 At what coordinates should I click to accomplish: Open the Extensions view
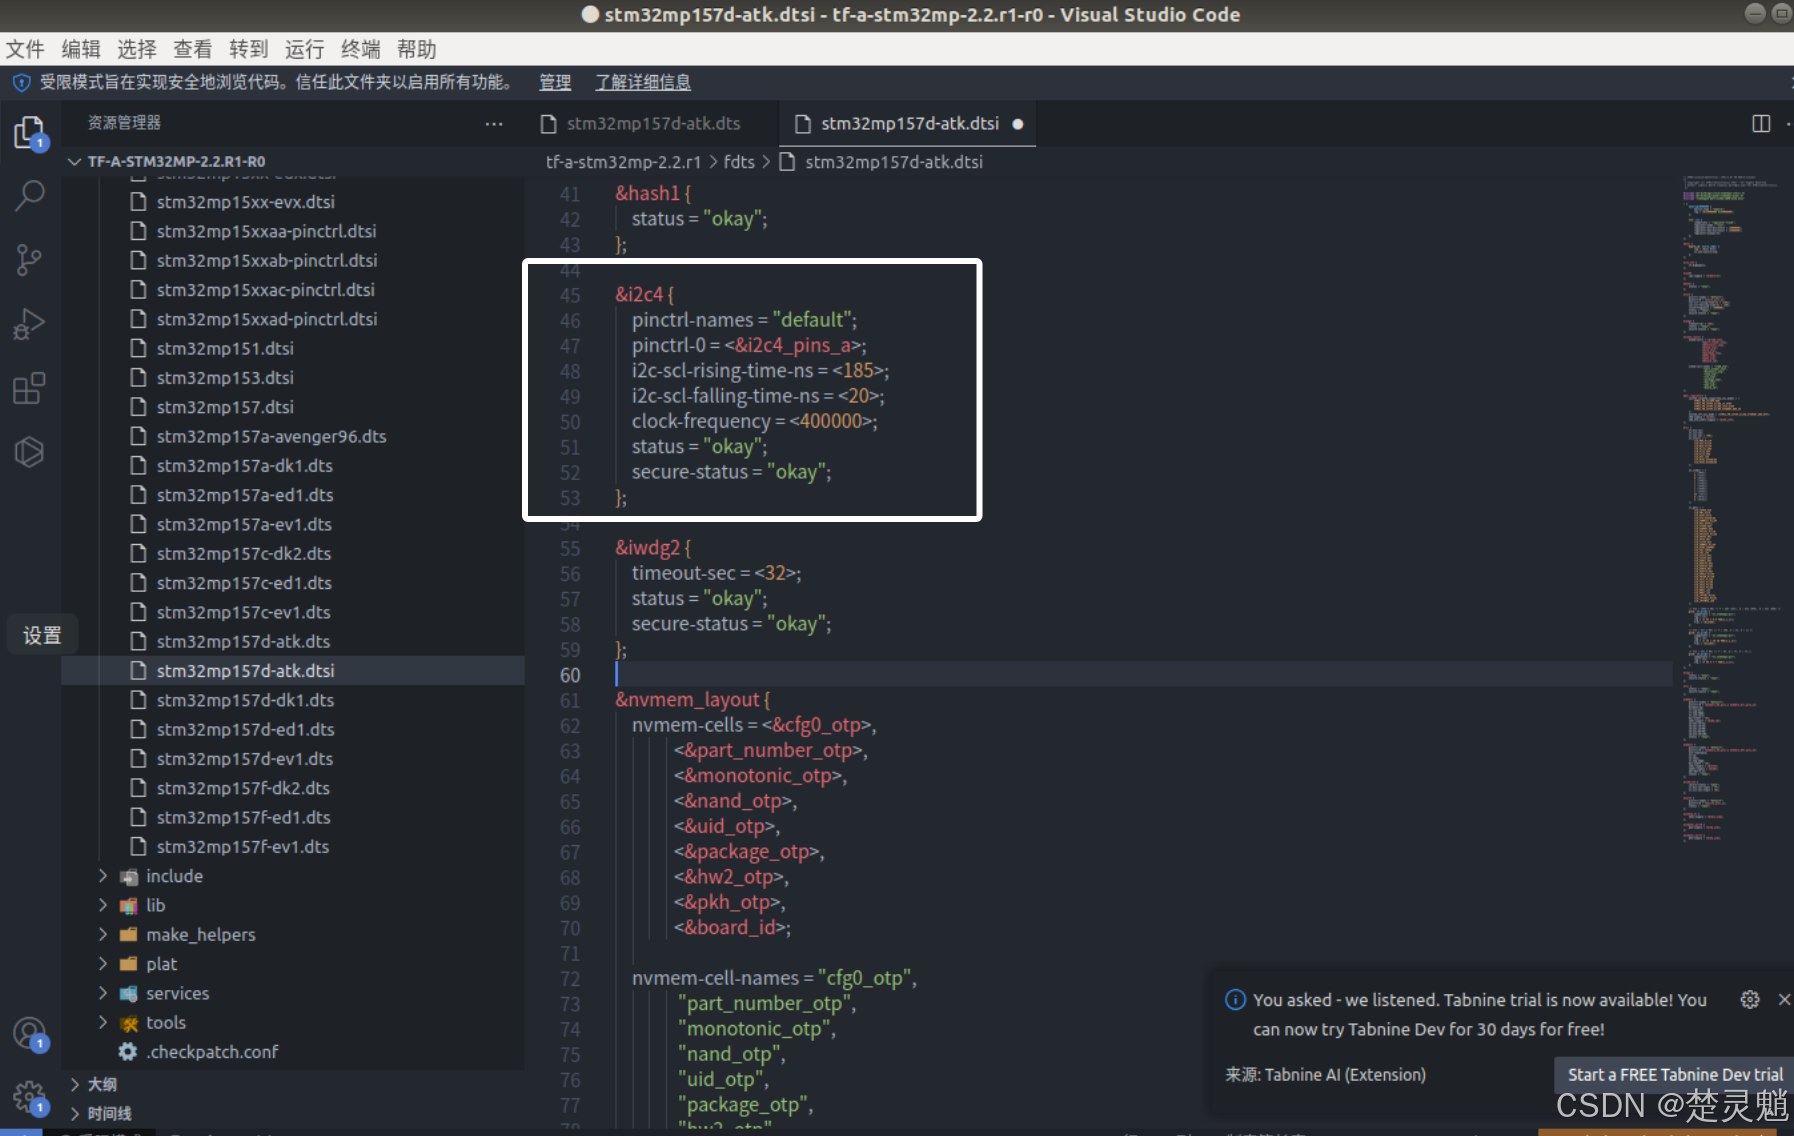(29, 388)
